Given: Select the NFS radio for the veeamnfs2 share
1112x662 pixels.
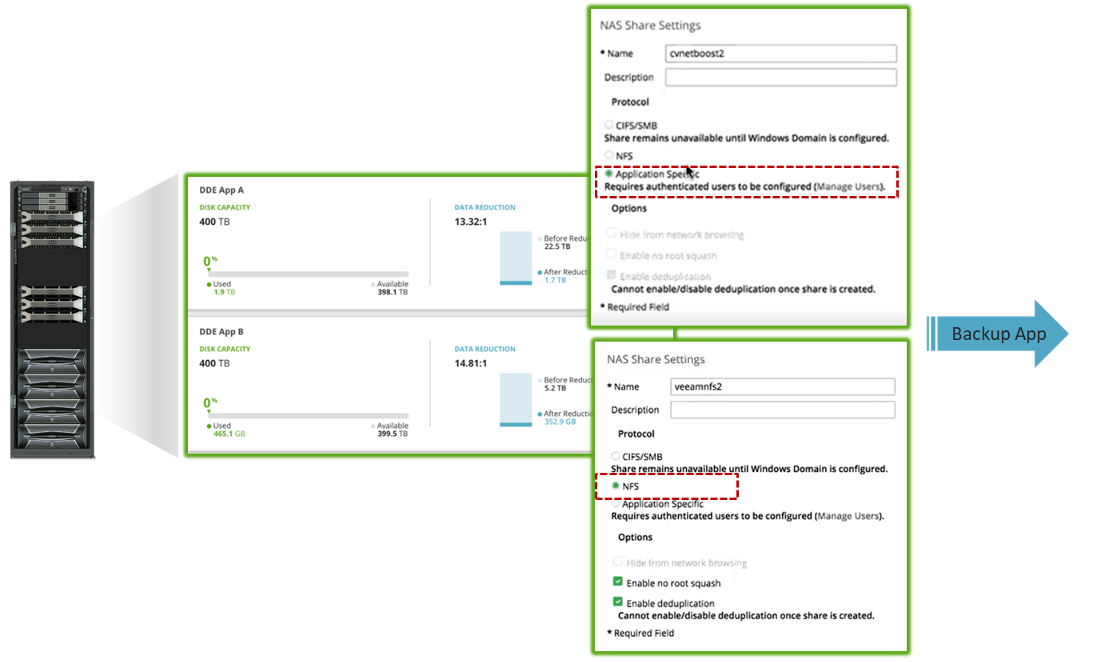Looking at the screenshot, I should click(616, 487).
